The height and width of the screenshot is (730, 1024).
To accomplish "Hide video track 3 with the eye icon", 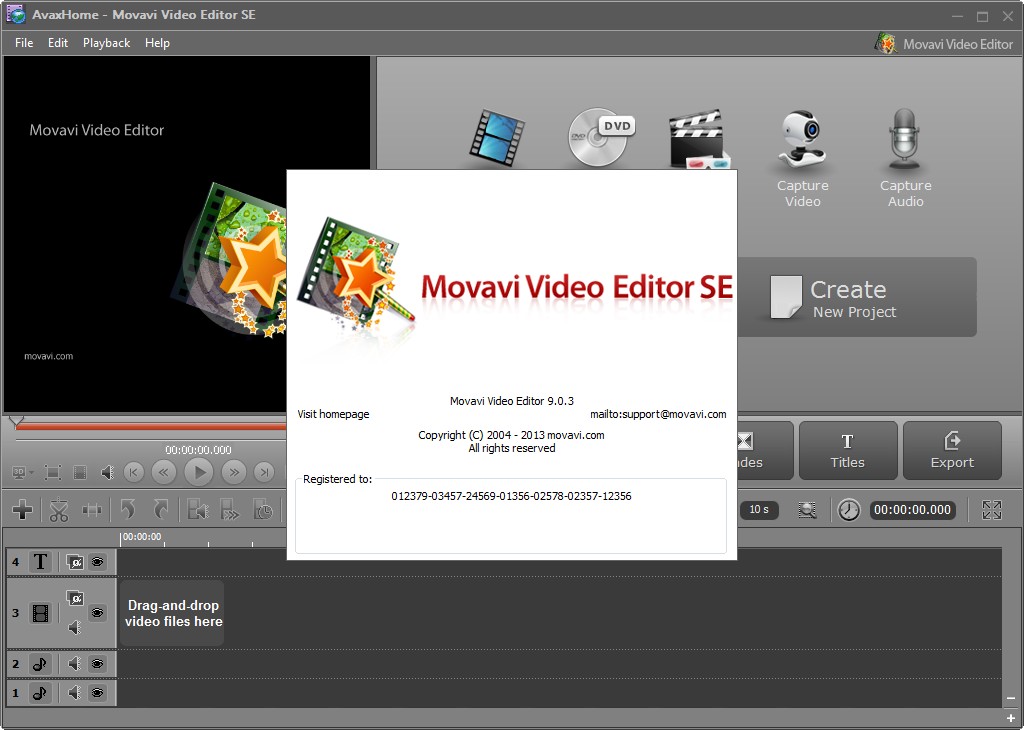I will [97, 612].
